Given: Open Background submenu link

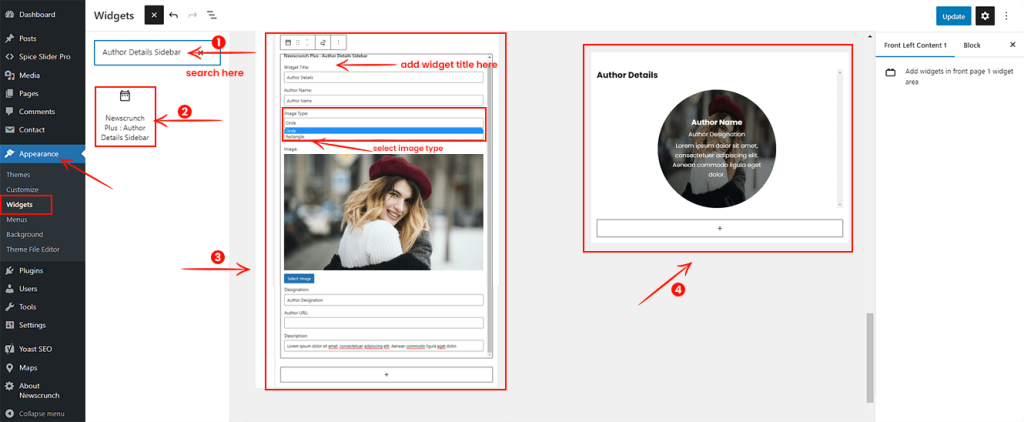Looking at the screenshot, I should click(x=25, y=235).
